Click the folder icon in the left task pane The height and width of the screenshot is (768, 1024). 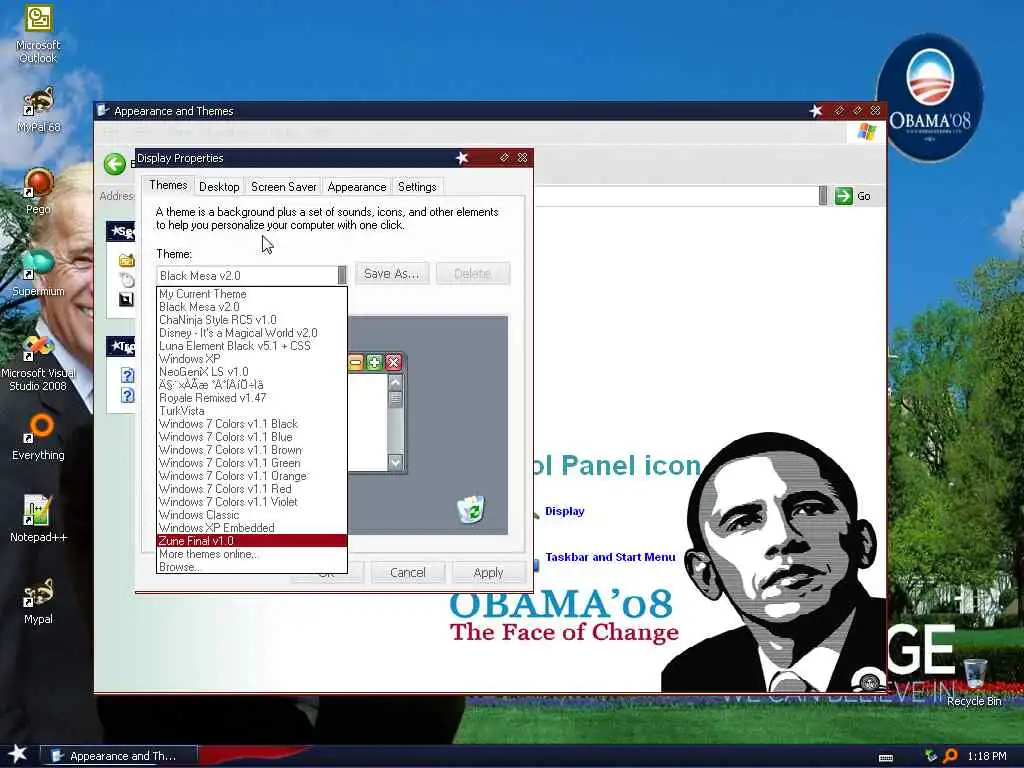click(x=127, y=261)
